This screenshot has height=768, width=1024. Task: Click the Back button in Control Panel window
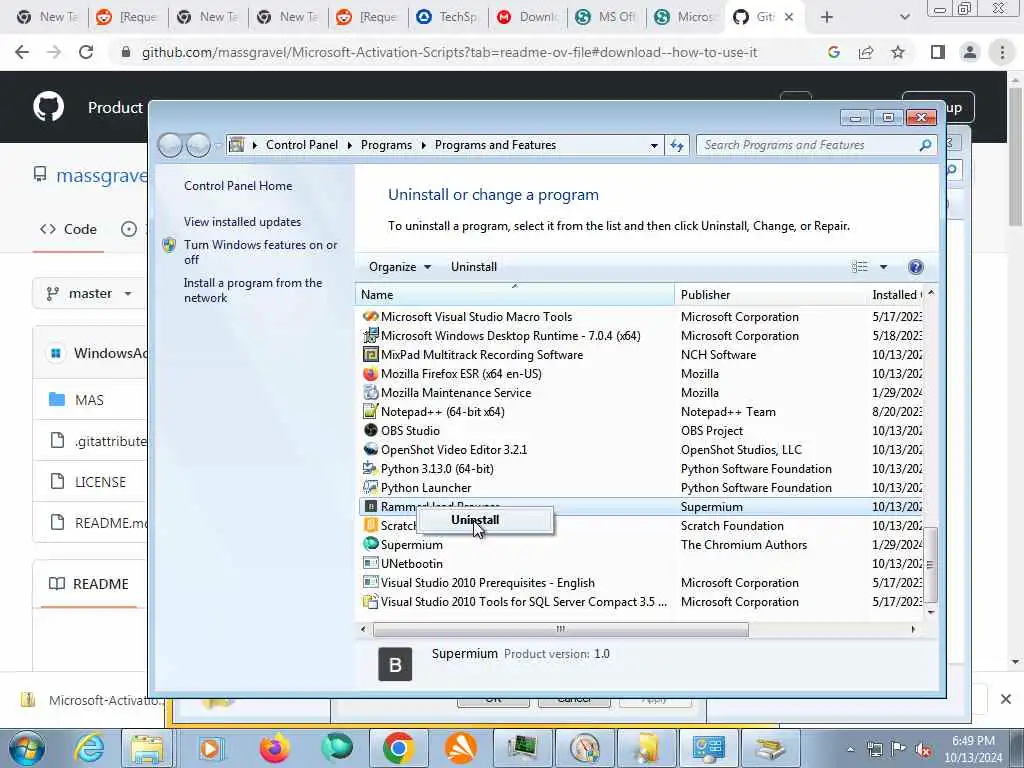pos(170,145)
